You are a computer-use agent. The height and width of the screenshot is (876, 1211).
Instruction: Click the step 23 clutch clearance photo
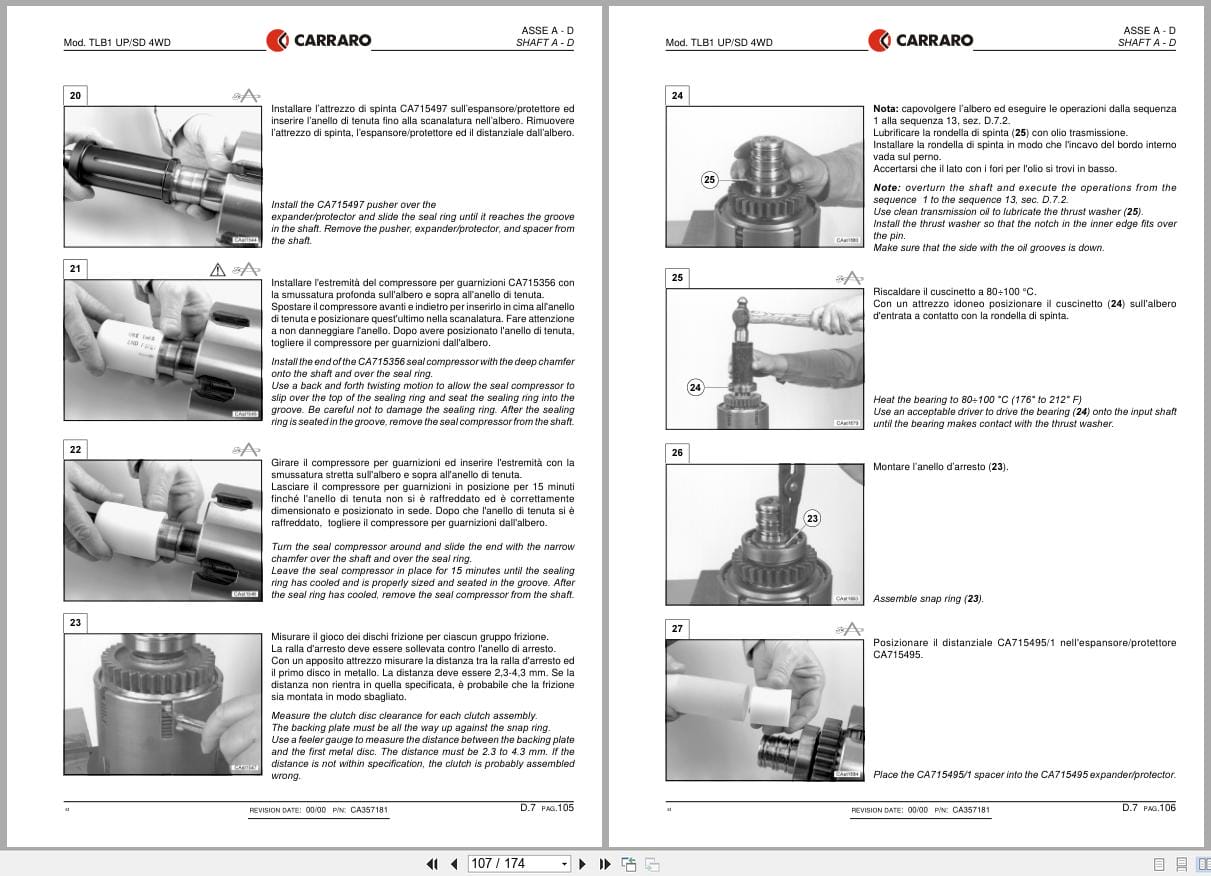(162, 703)
